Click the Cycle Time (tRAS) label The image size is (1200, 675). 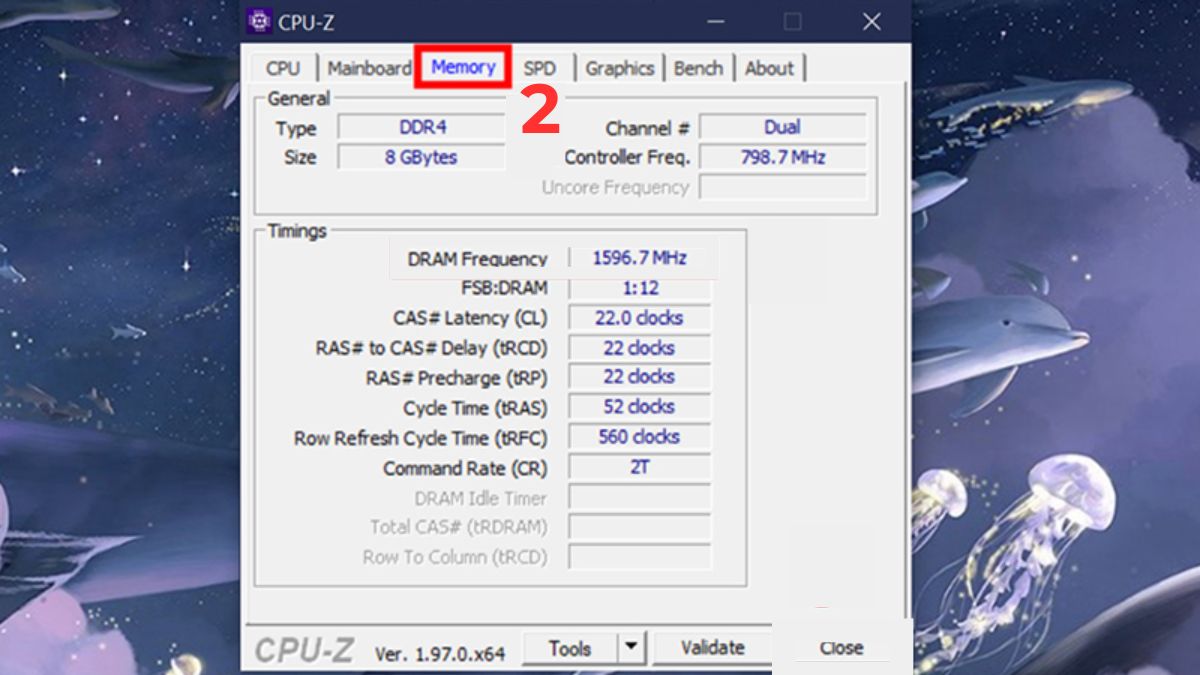coord(476,408)
